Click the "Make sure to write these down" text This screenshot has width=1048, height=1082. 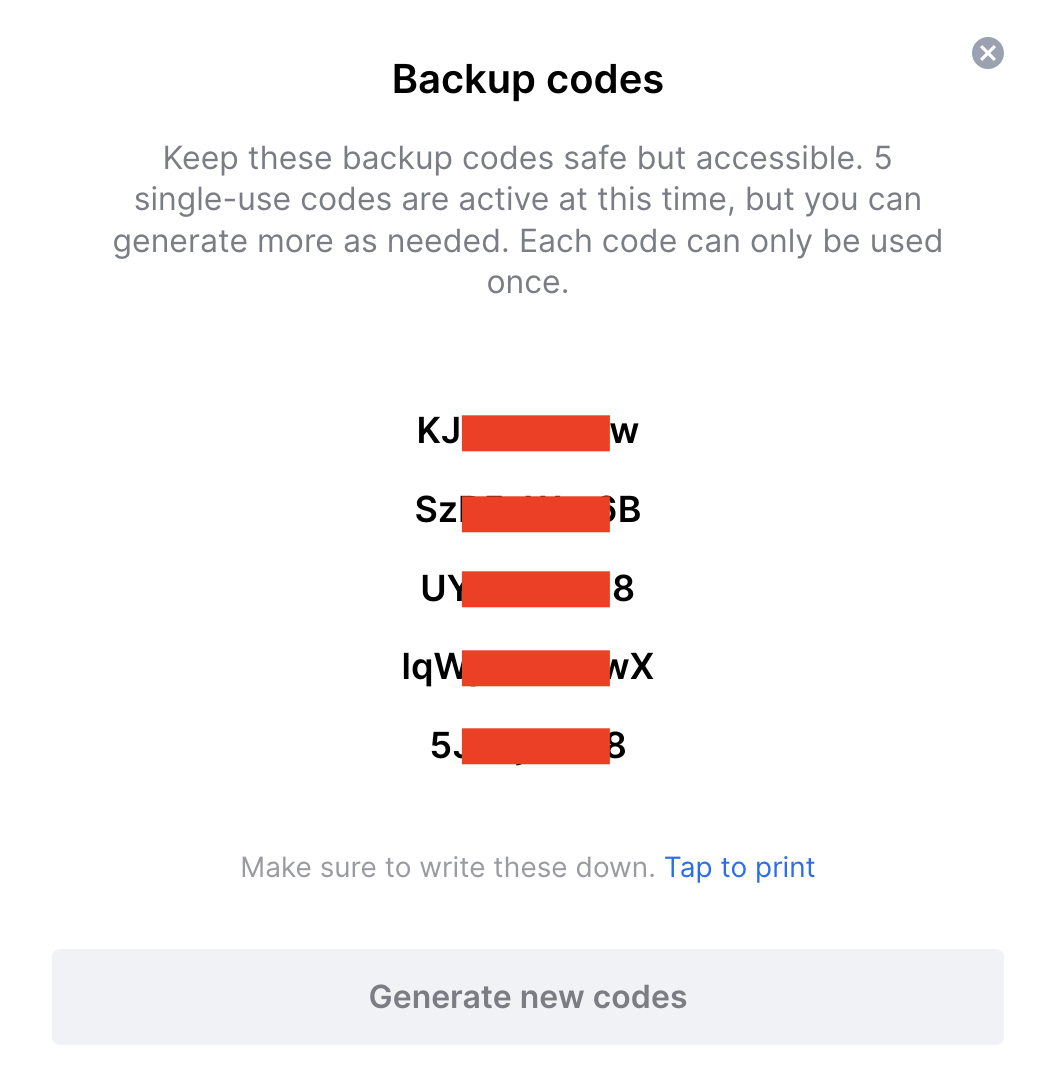[x=448, y=867]
